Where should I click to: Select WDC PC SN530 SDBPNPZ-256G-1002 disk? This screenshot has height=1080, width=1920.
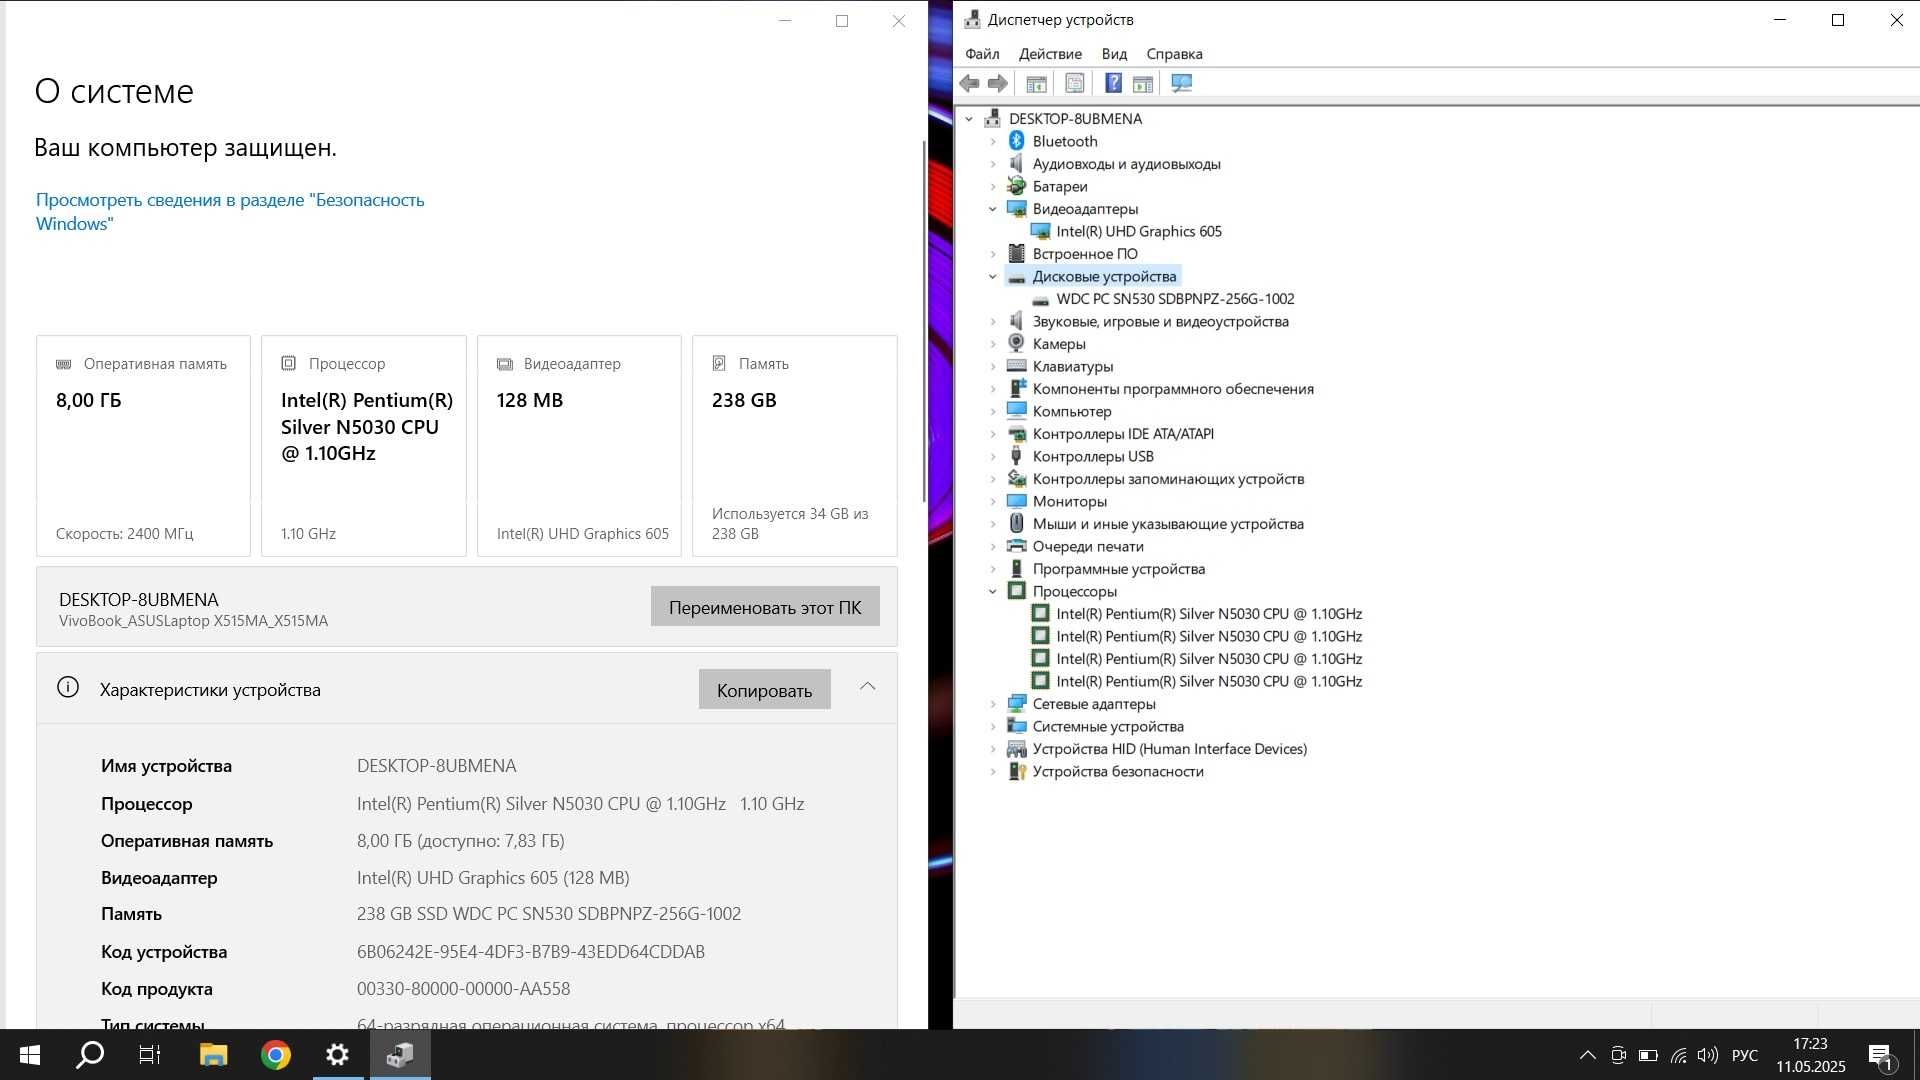[x=1175, y=299]
